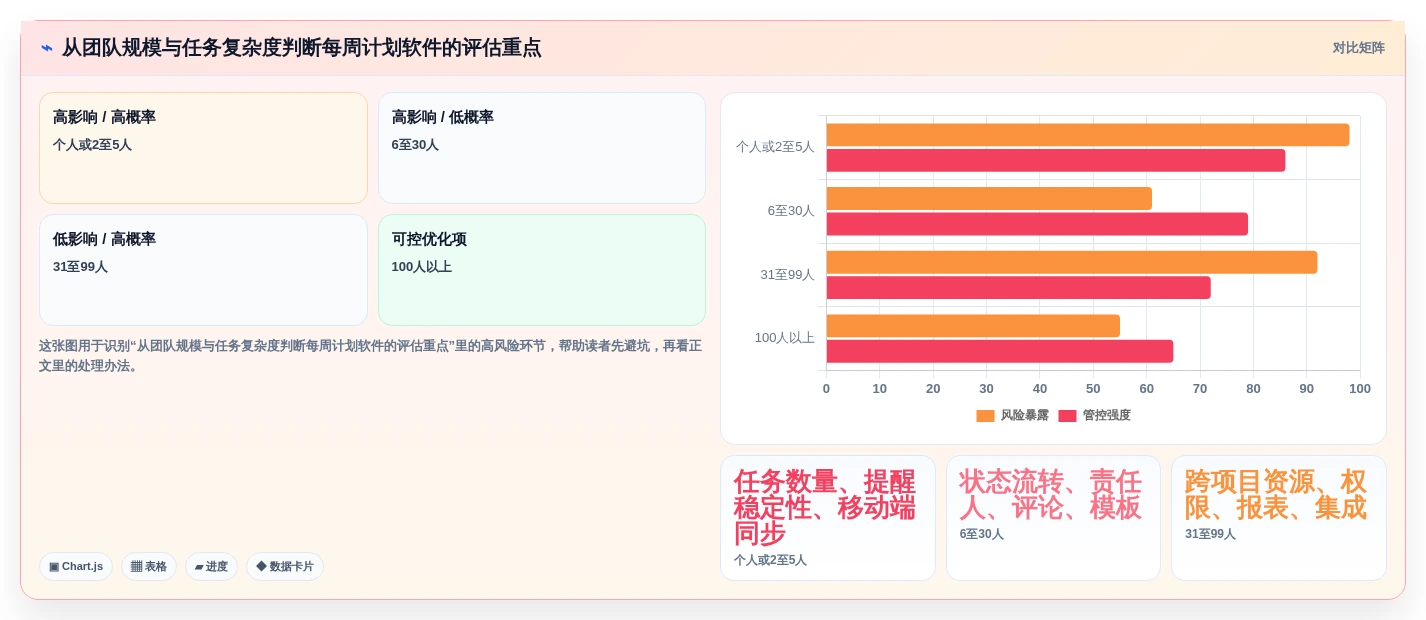Click the red 管控强度 legend swatch
The height and width of the screenshot is (620, 1426).
[x=1067, y=416]
